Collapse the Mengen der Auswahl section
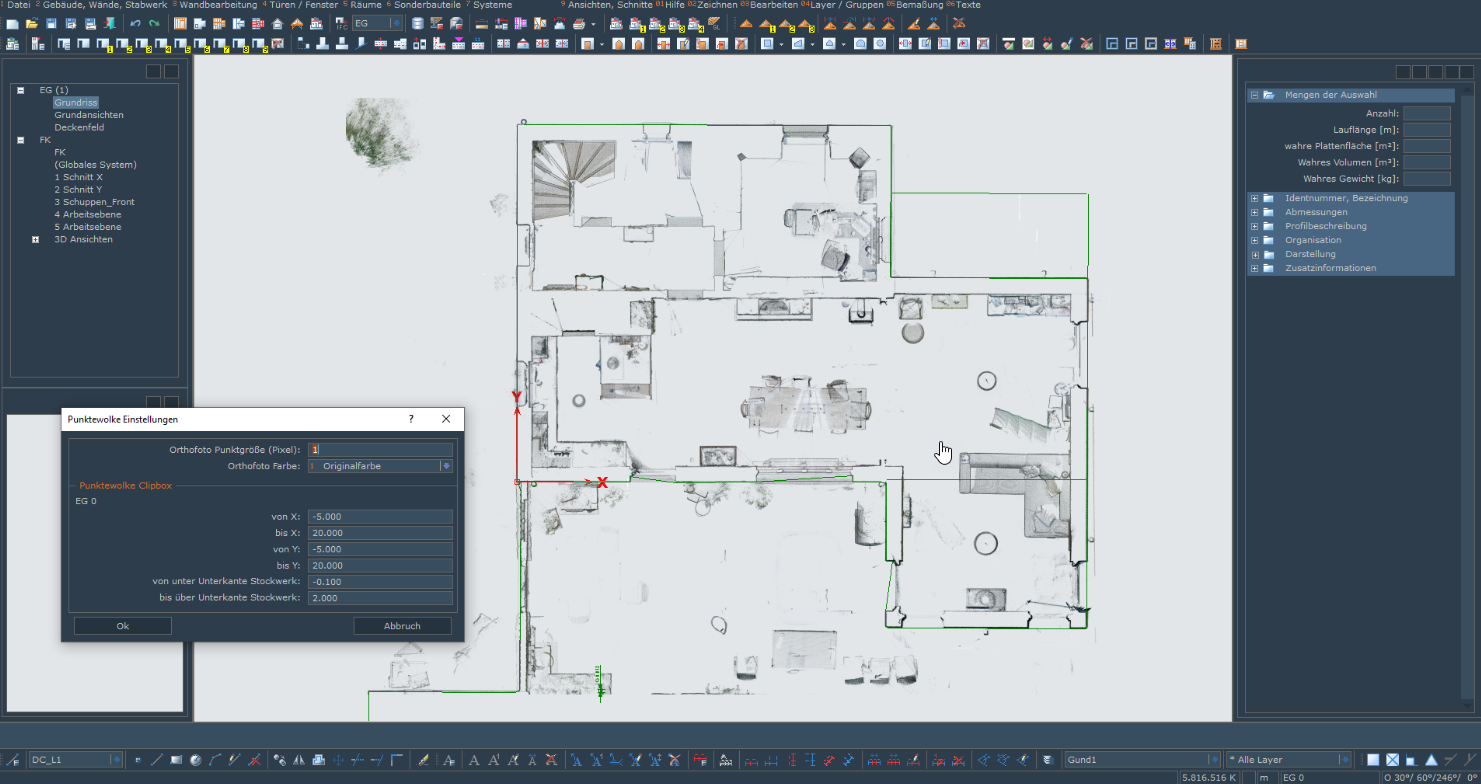The width and height of the screenshot is (1481, 784). coord(1254,95)
